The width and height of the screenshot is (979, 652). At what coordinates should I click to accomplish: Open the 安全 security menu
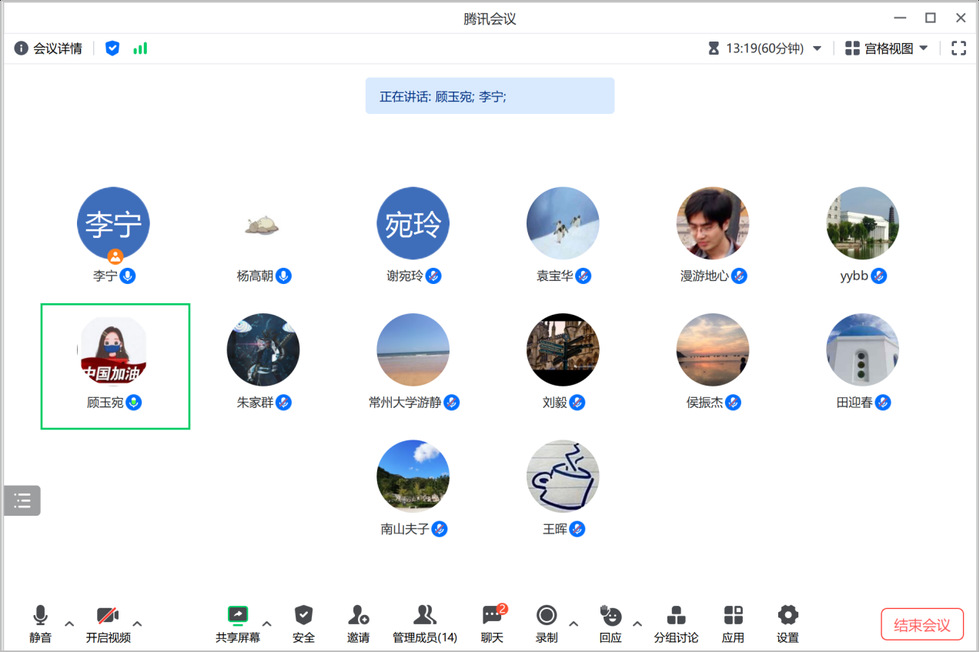(303, 623)
